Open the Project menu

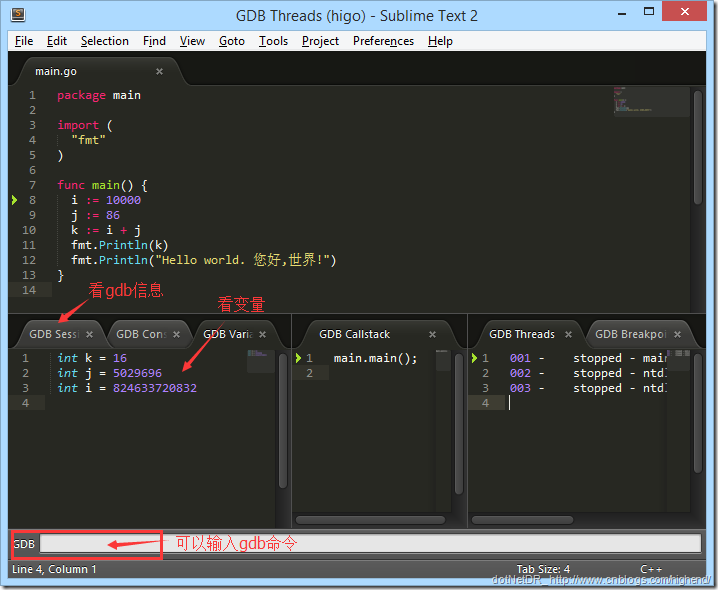321,41
